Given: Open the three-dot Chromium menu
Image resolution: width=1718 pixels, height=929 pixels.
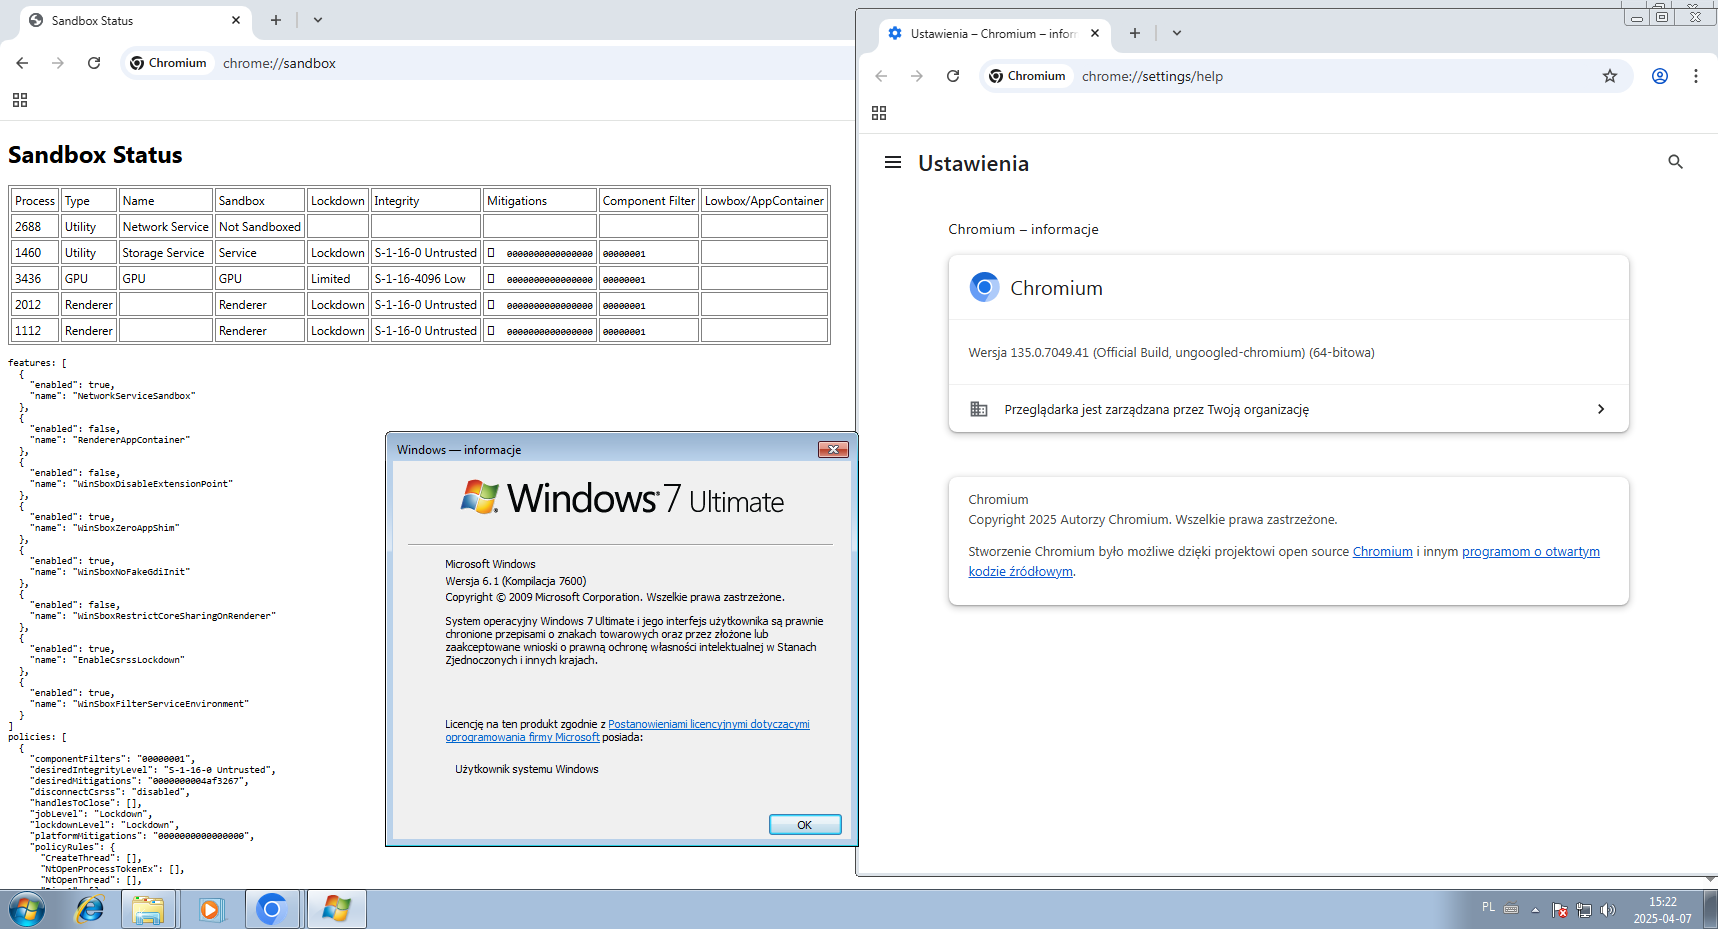Looking at the screenshot, I should point(1696,76).
